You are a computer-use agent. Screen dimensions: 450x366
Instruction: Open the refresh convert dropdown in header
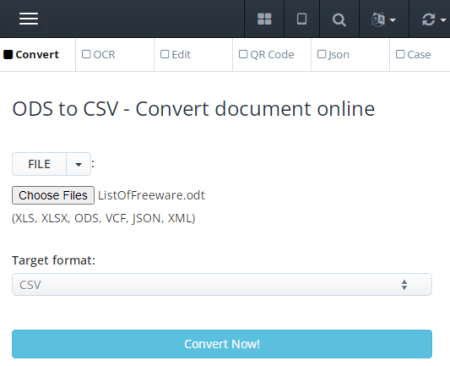pos(433,19)
